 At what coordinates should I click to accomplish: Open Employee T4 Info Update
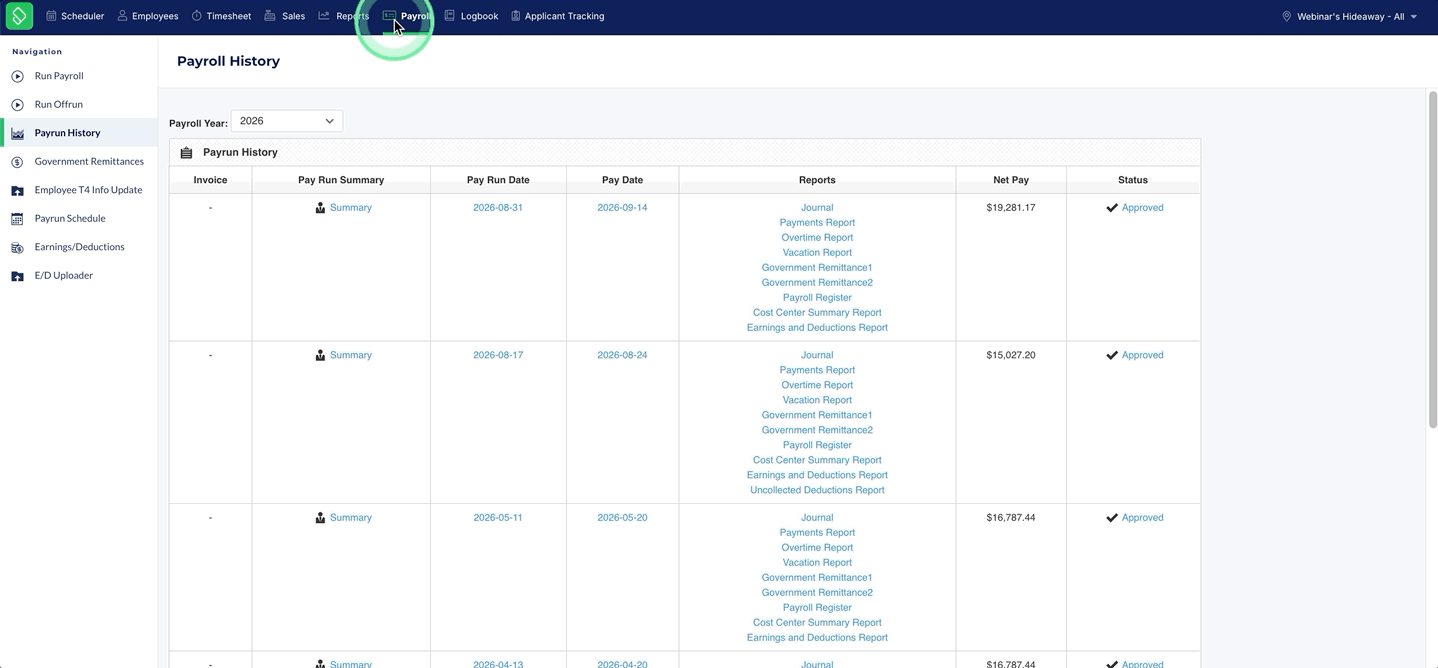(88, 190)
